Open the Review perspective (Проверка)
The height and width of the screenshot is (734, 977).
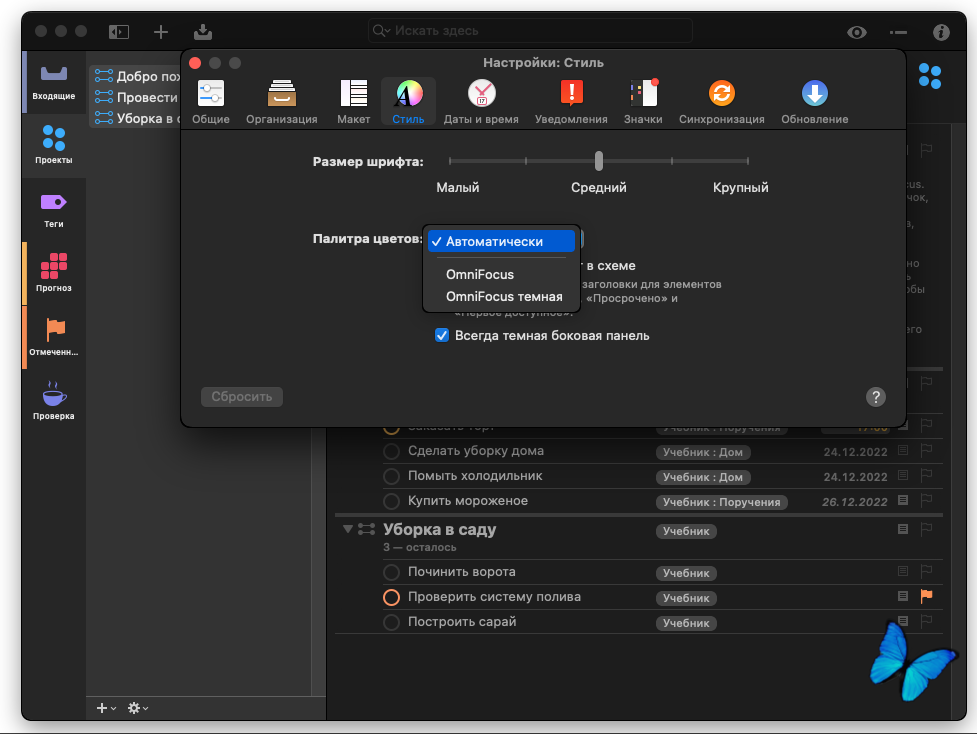coord(54,401)
